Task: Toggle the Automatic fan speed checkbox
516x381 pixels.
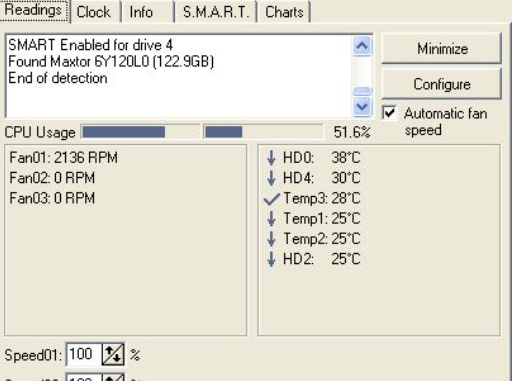Action: tap(389, 113)
